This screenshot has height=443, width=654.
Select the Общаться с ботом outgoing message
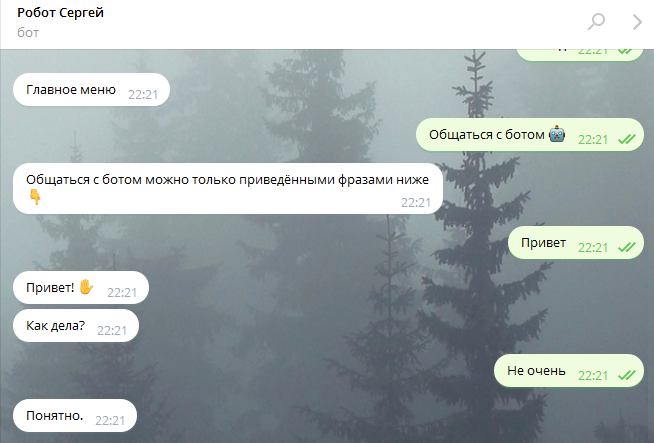pyautogui.click(x=530, y=135)
